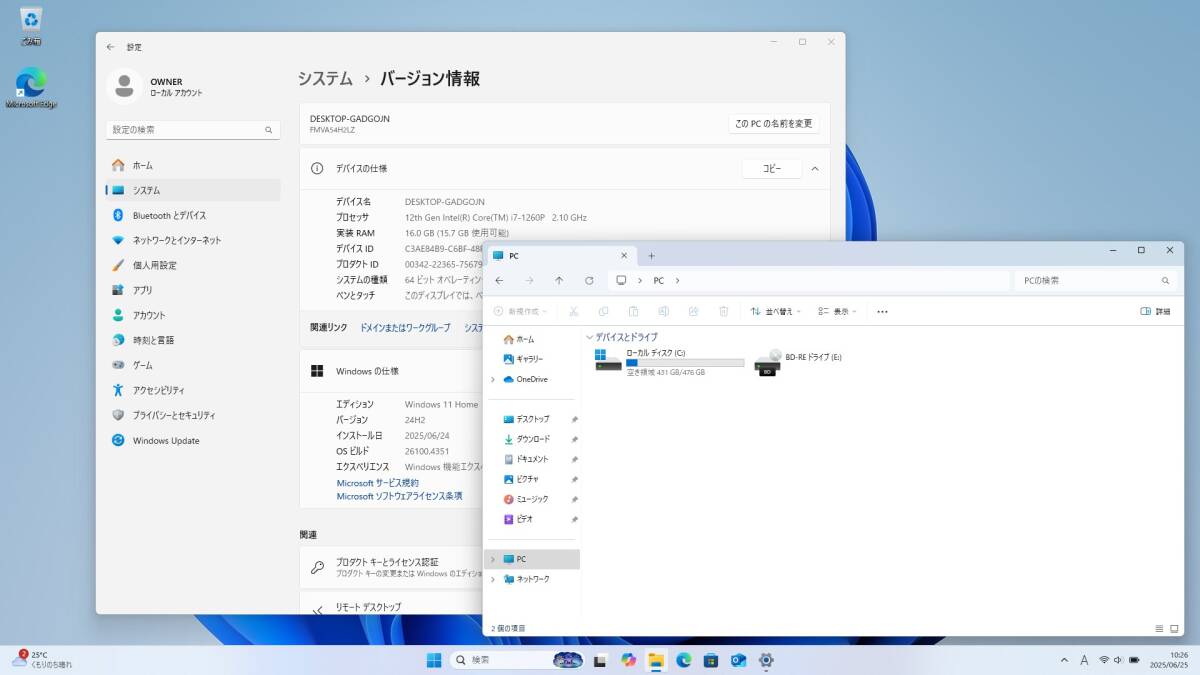The image size is (1200, 675).
Task: Click the up-folder arrow in Explorer
Action: [x=559, y=281]
